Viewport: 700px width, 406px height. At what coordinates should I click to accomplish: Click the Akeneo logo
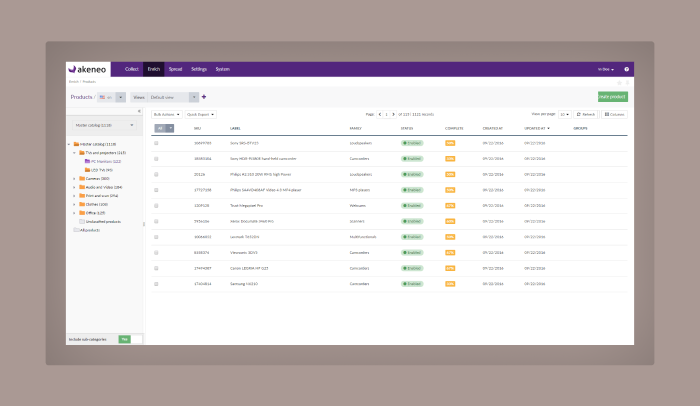tap(87, 69)
